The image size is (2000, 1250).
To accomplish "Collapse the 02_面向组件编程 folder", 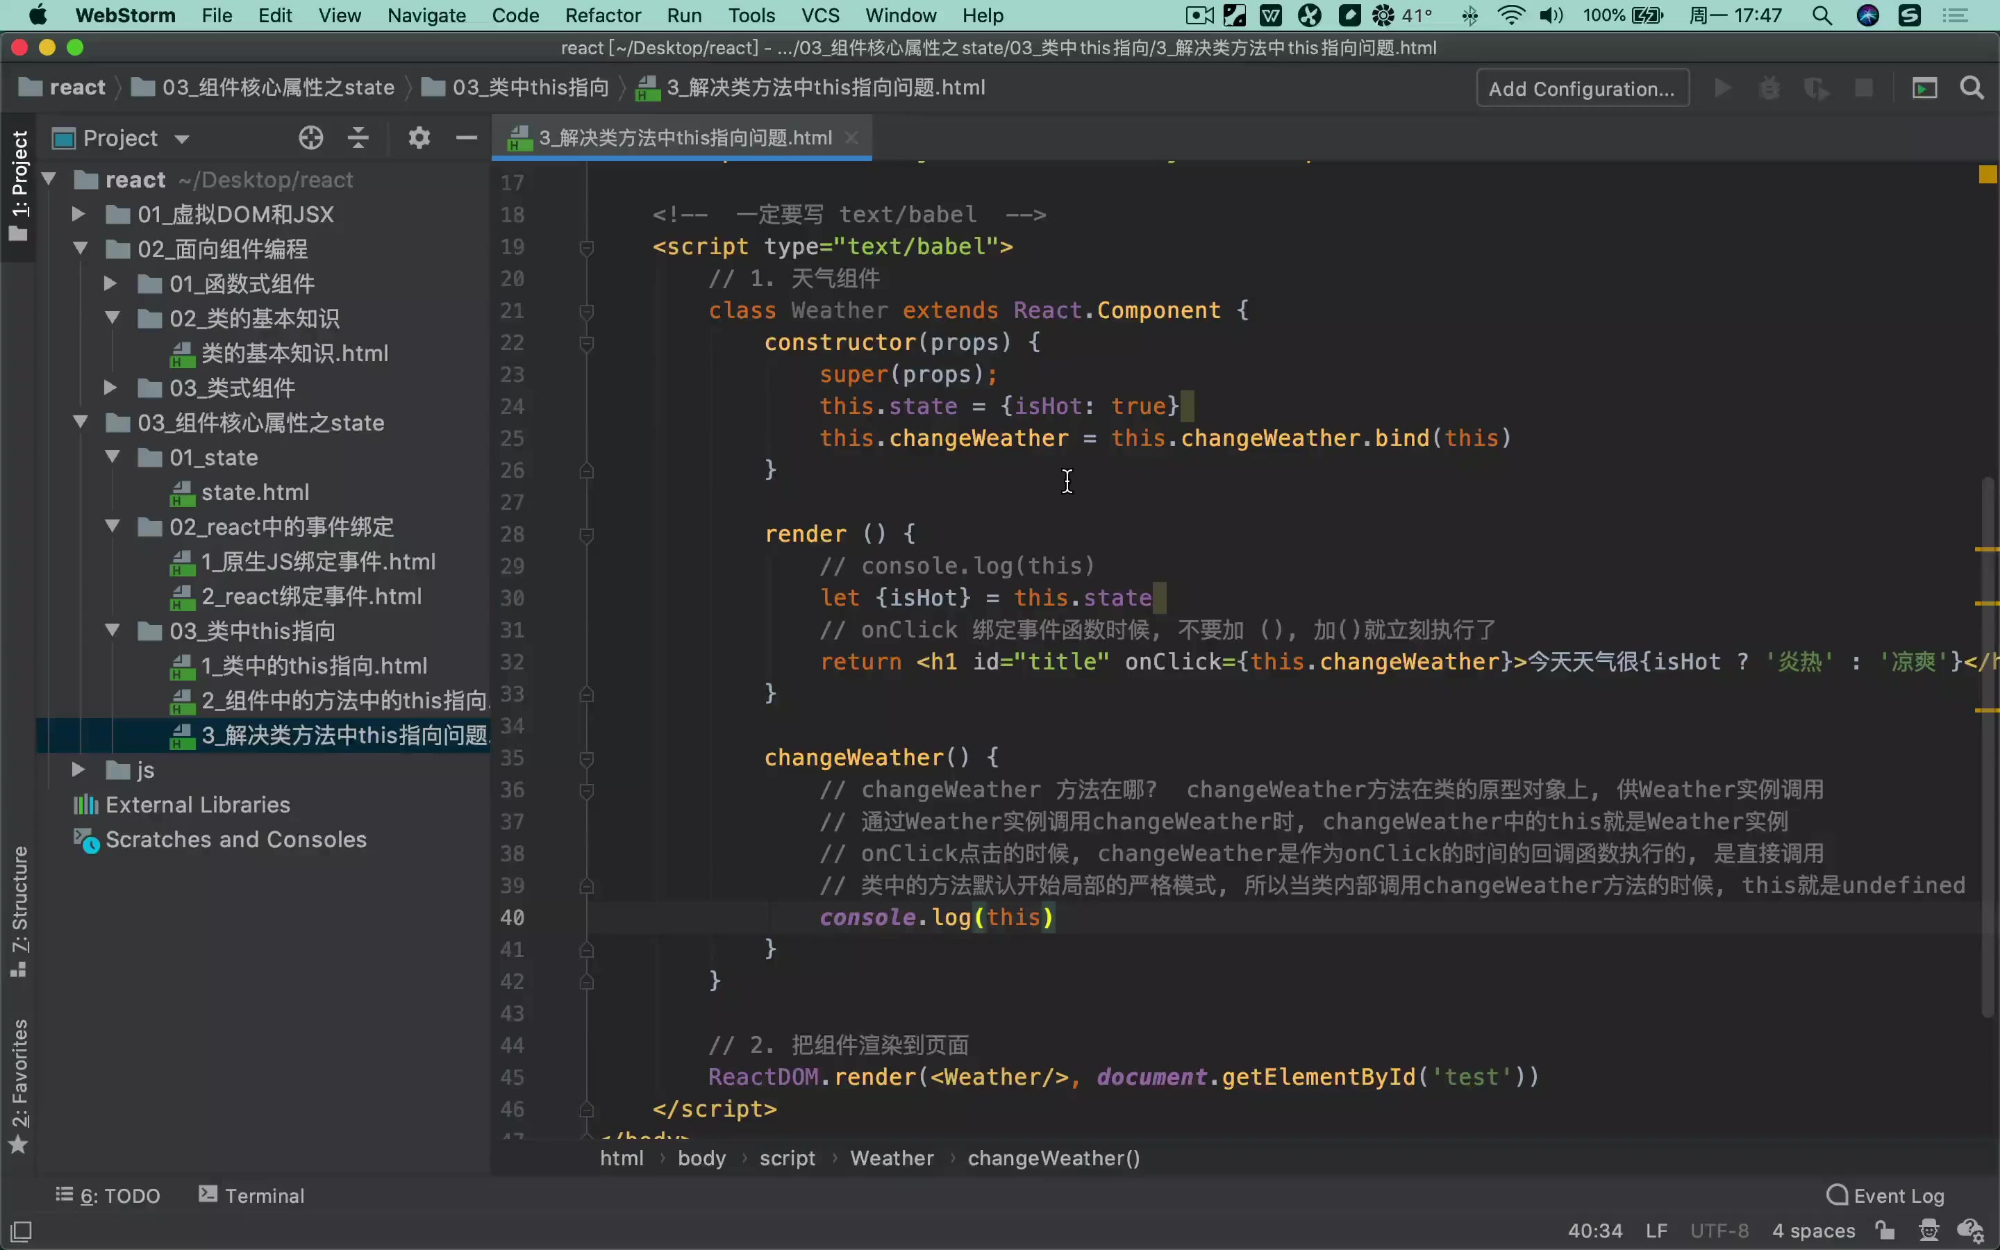I will point(80,248).
